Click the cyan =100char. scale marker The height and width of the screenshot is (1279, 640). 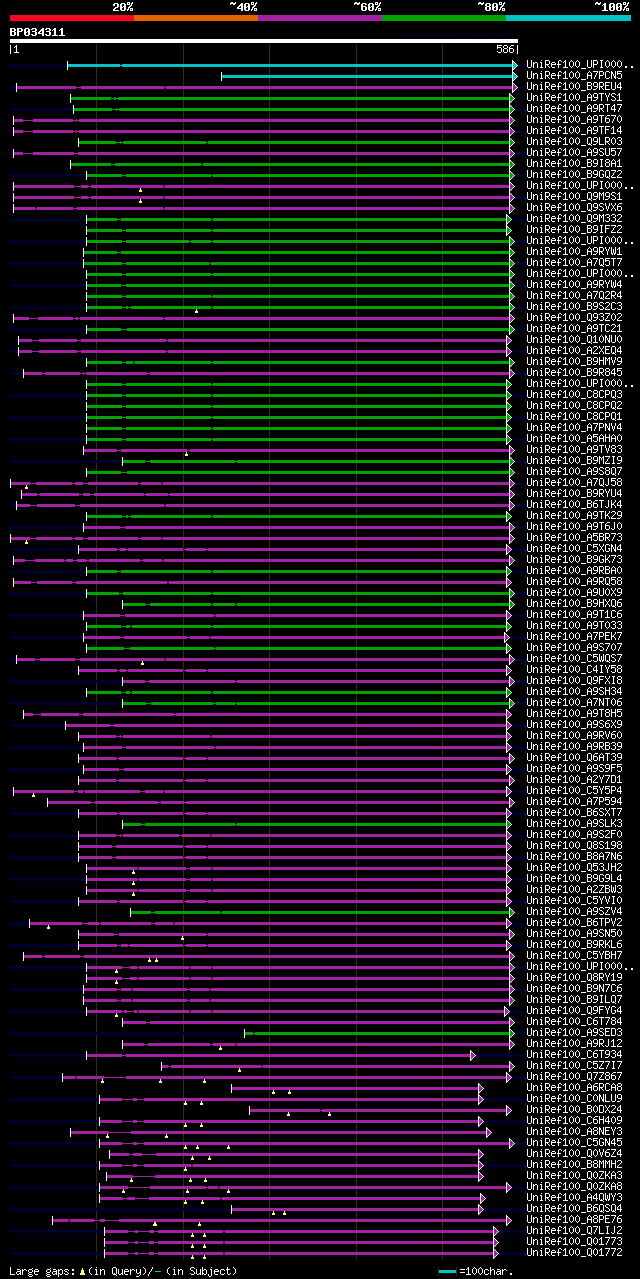[447, 1271]
